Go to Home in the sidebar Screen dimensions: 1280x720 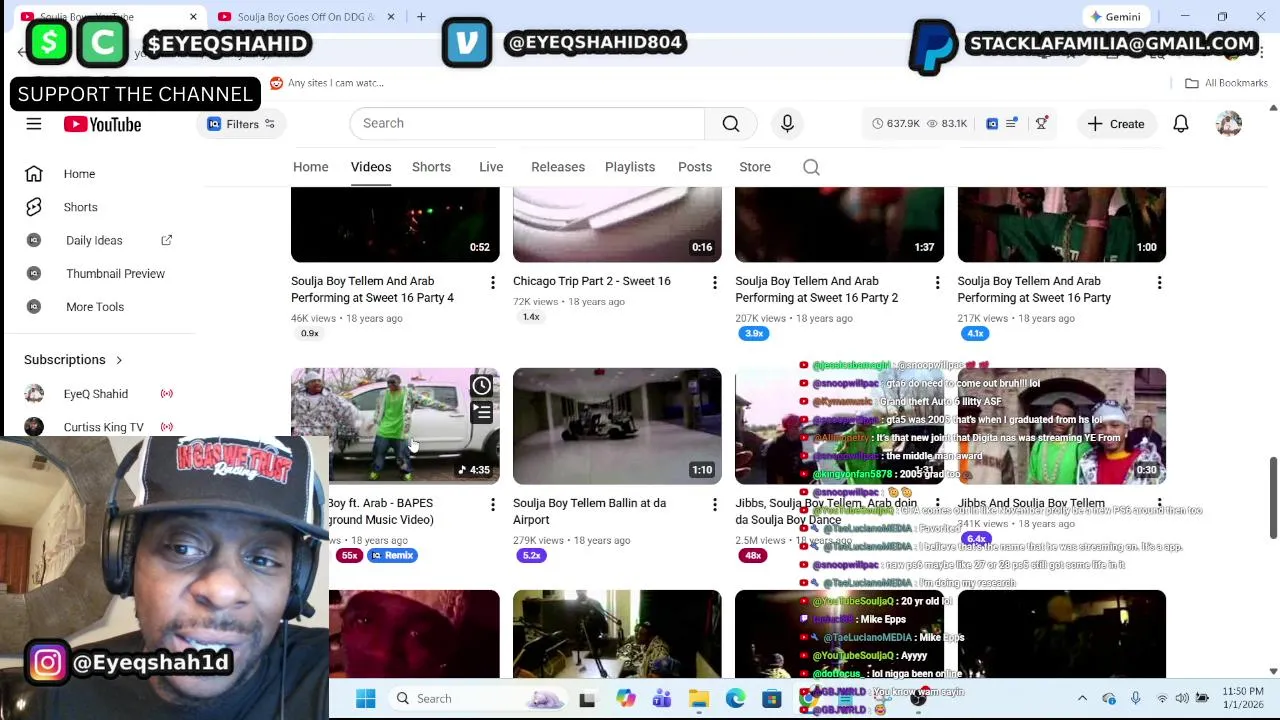point(79,174)
